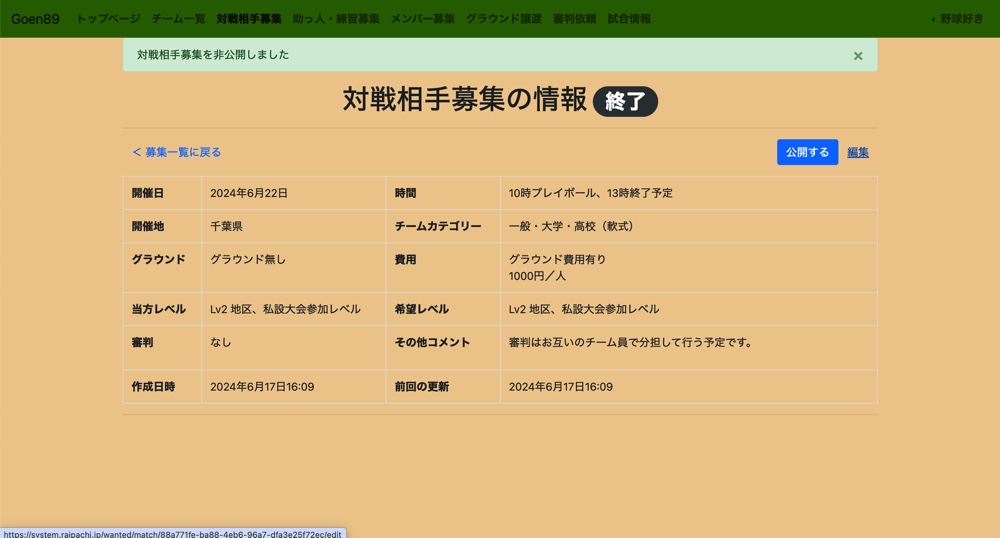
Task: Click 一般・大学・高校(軟式) category value
Action: coord(573,226)
